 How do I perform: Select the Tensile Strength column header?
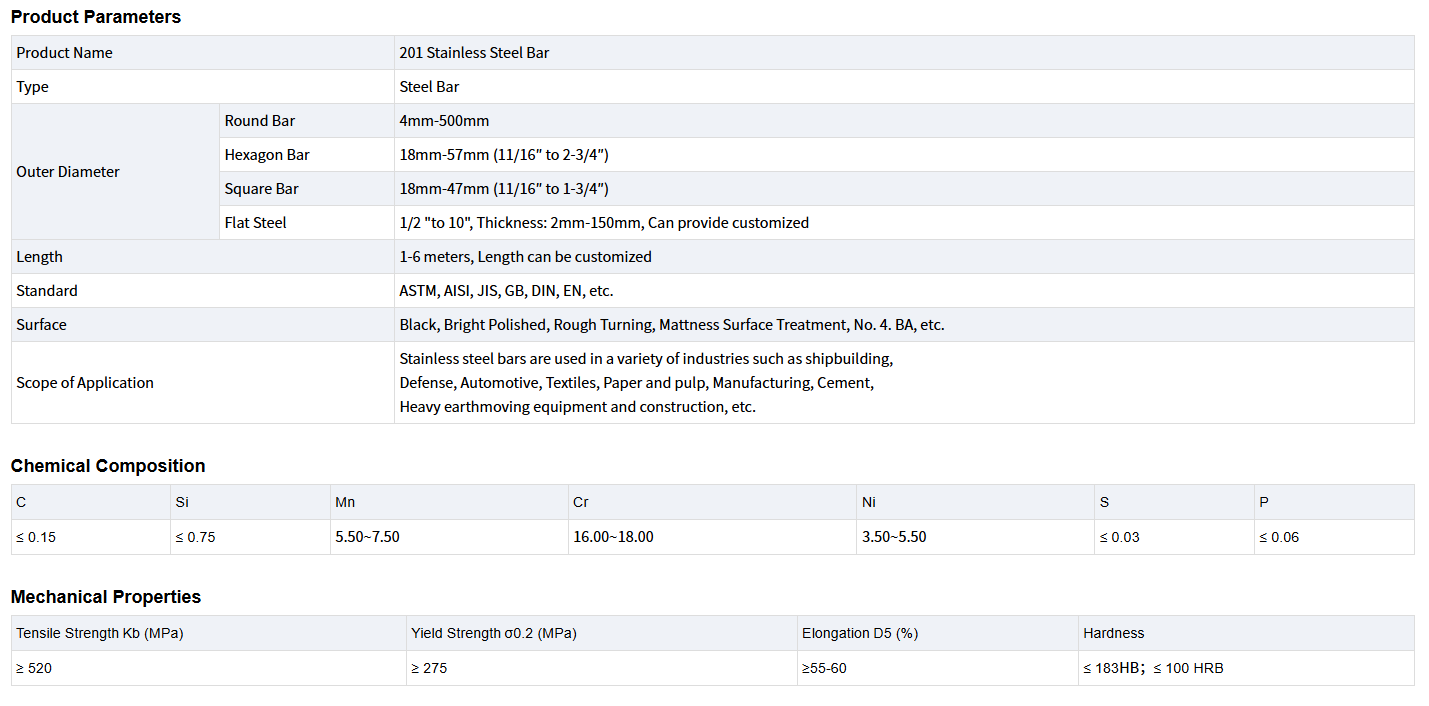tap(100, 633)
